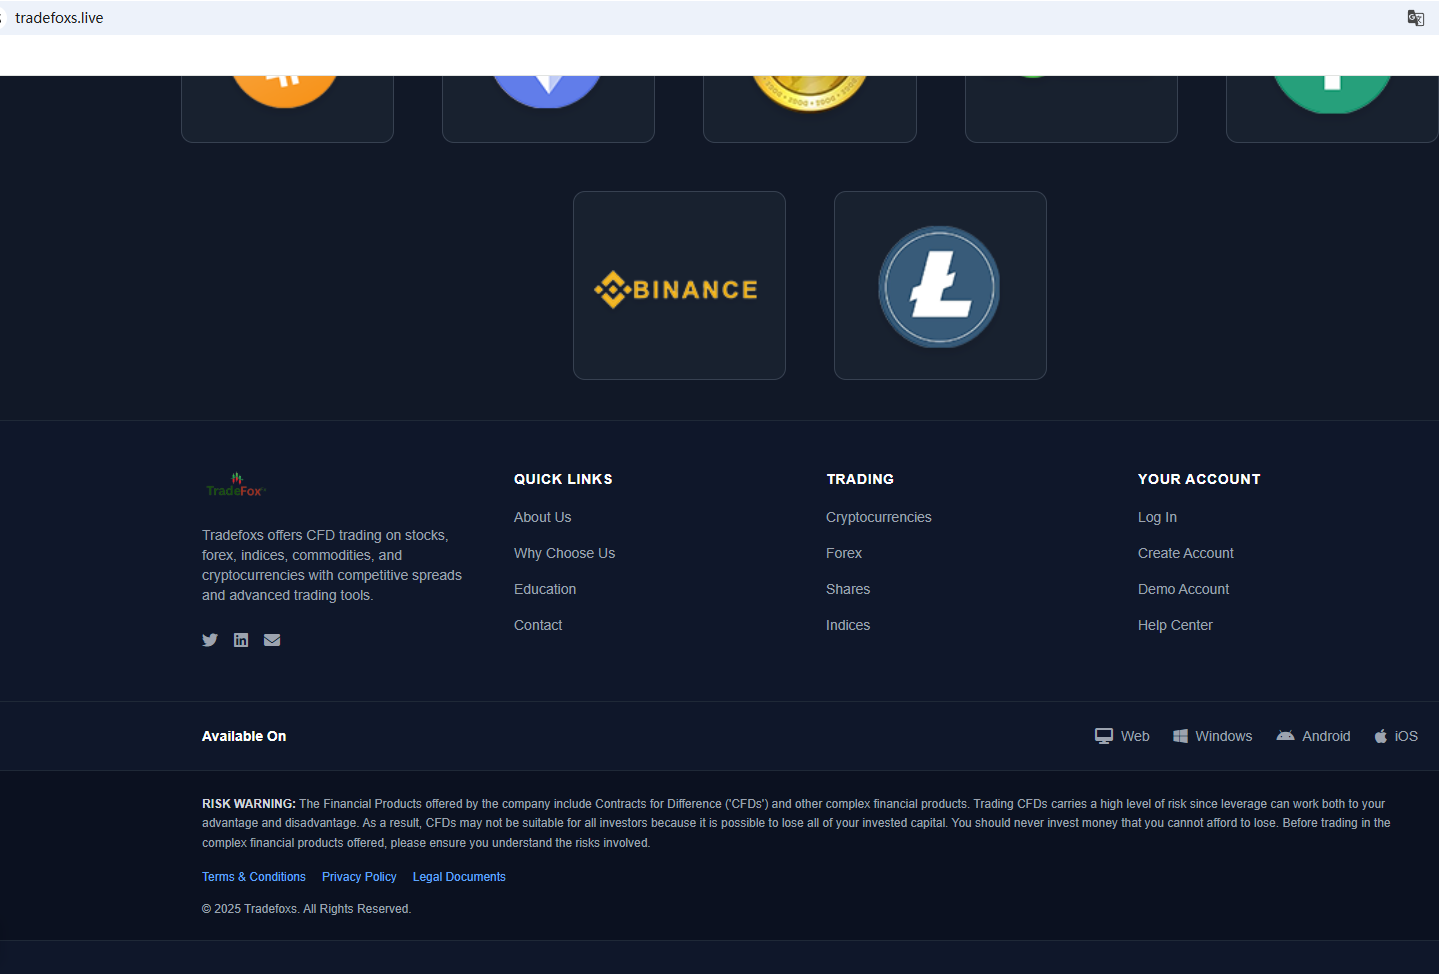
Task: Select the Litecoin coin card
Action: [940, 285]
